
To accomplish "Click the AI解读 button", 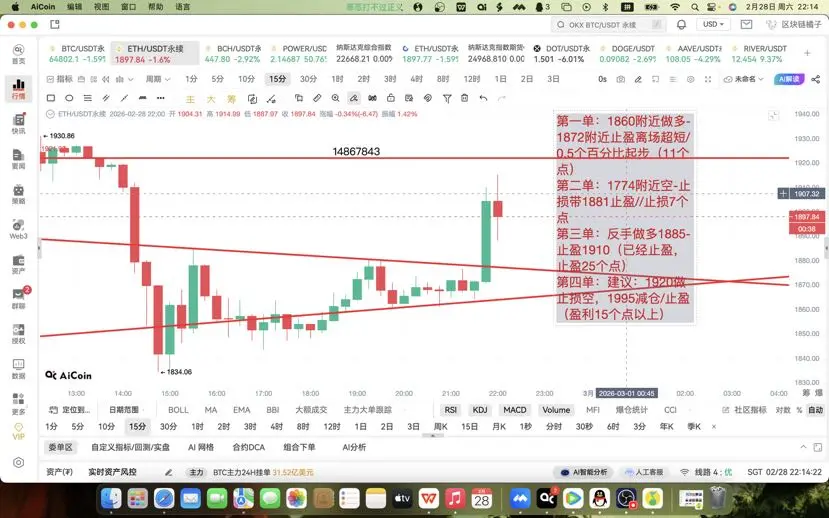I will coord(788,79).
